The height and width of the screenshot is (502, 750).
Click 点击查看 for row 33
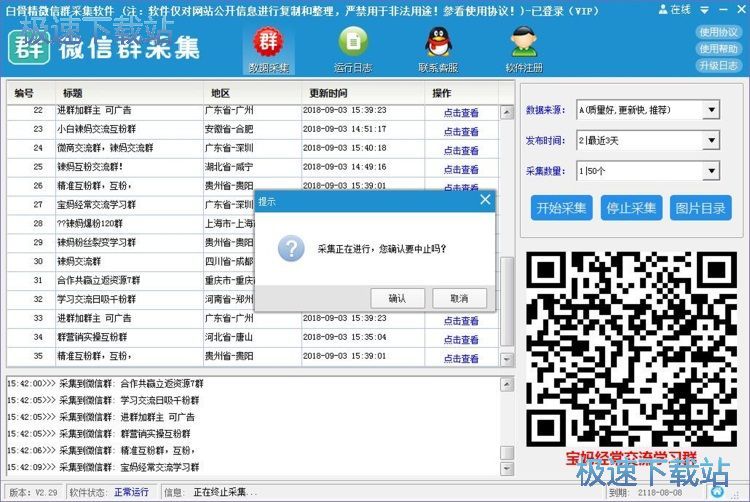click(461, 321)
